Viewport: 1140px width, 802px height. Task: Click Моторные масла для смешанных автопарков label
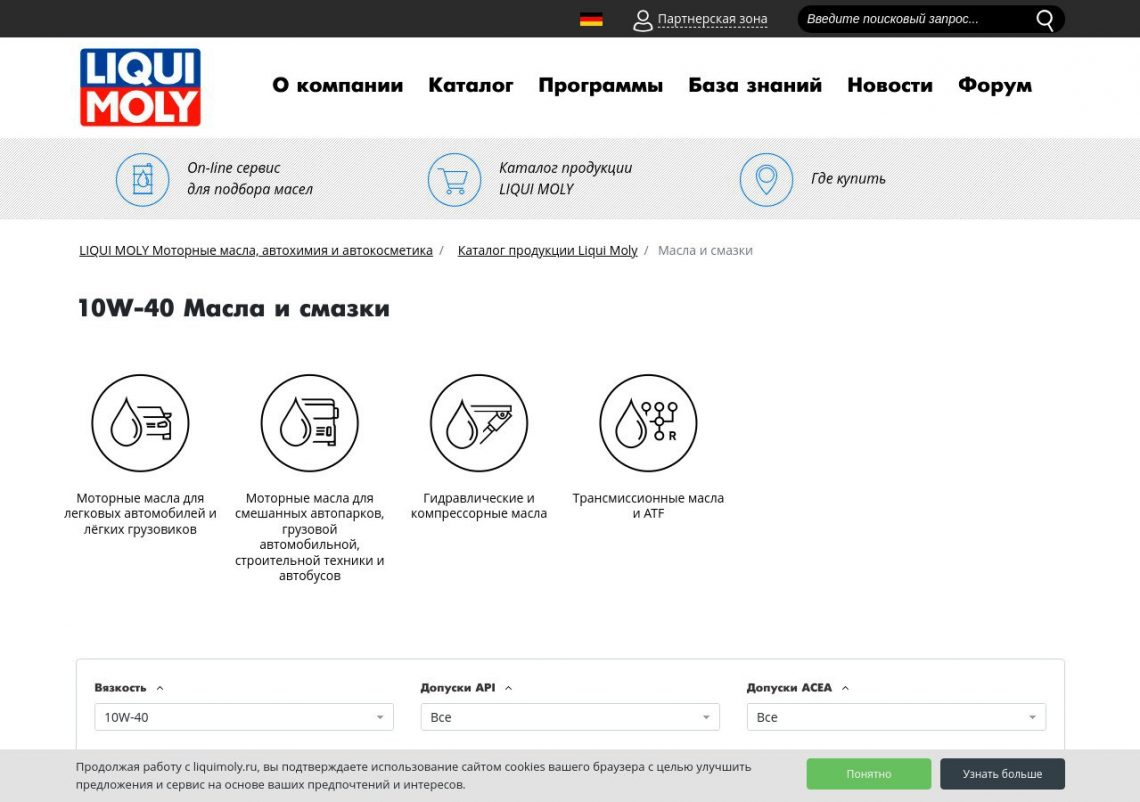(310, 537)
